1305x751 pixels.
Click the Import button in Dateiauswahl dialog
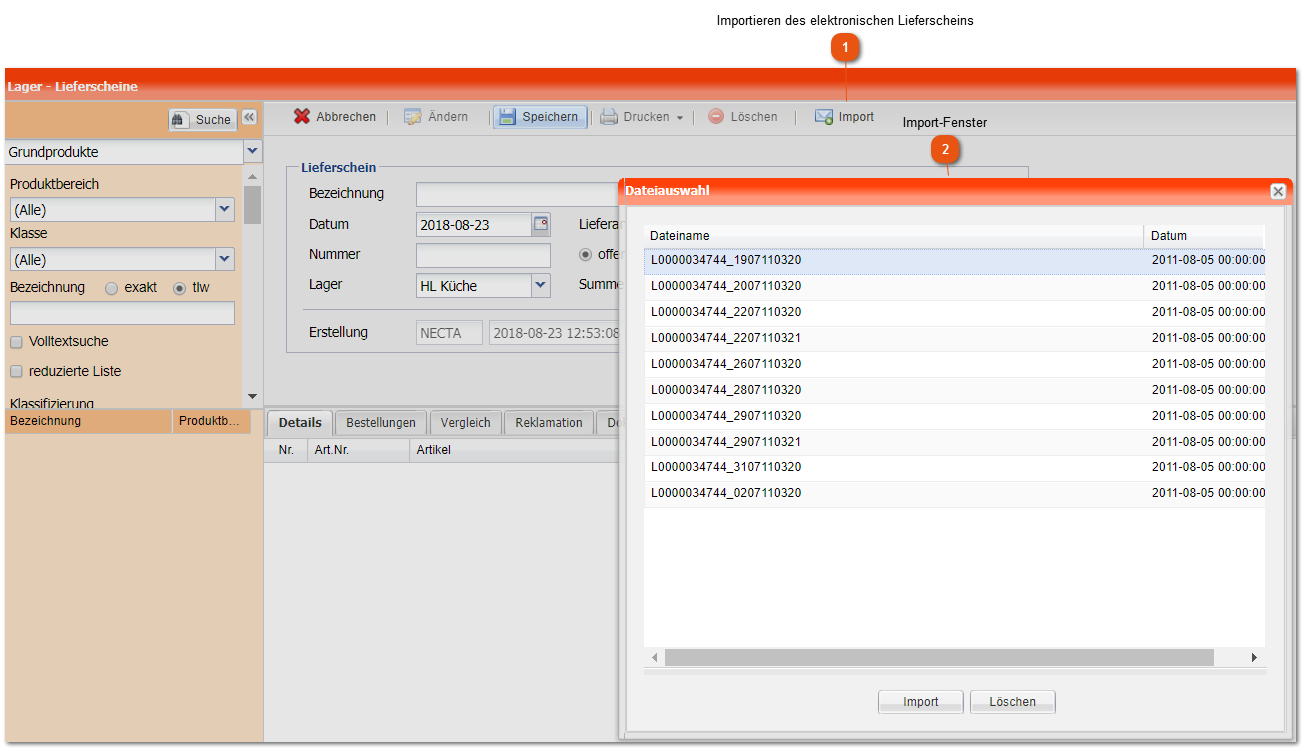[921, 702]
